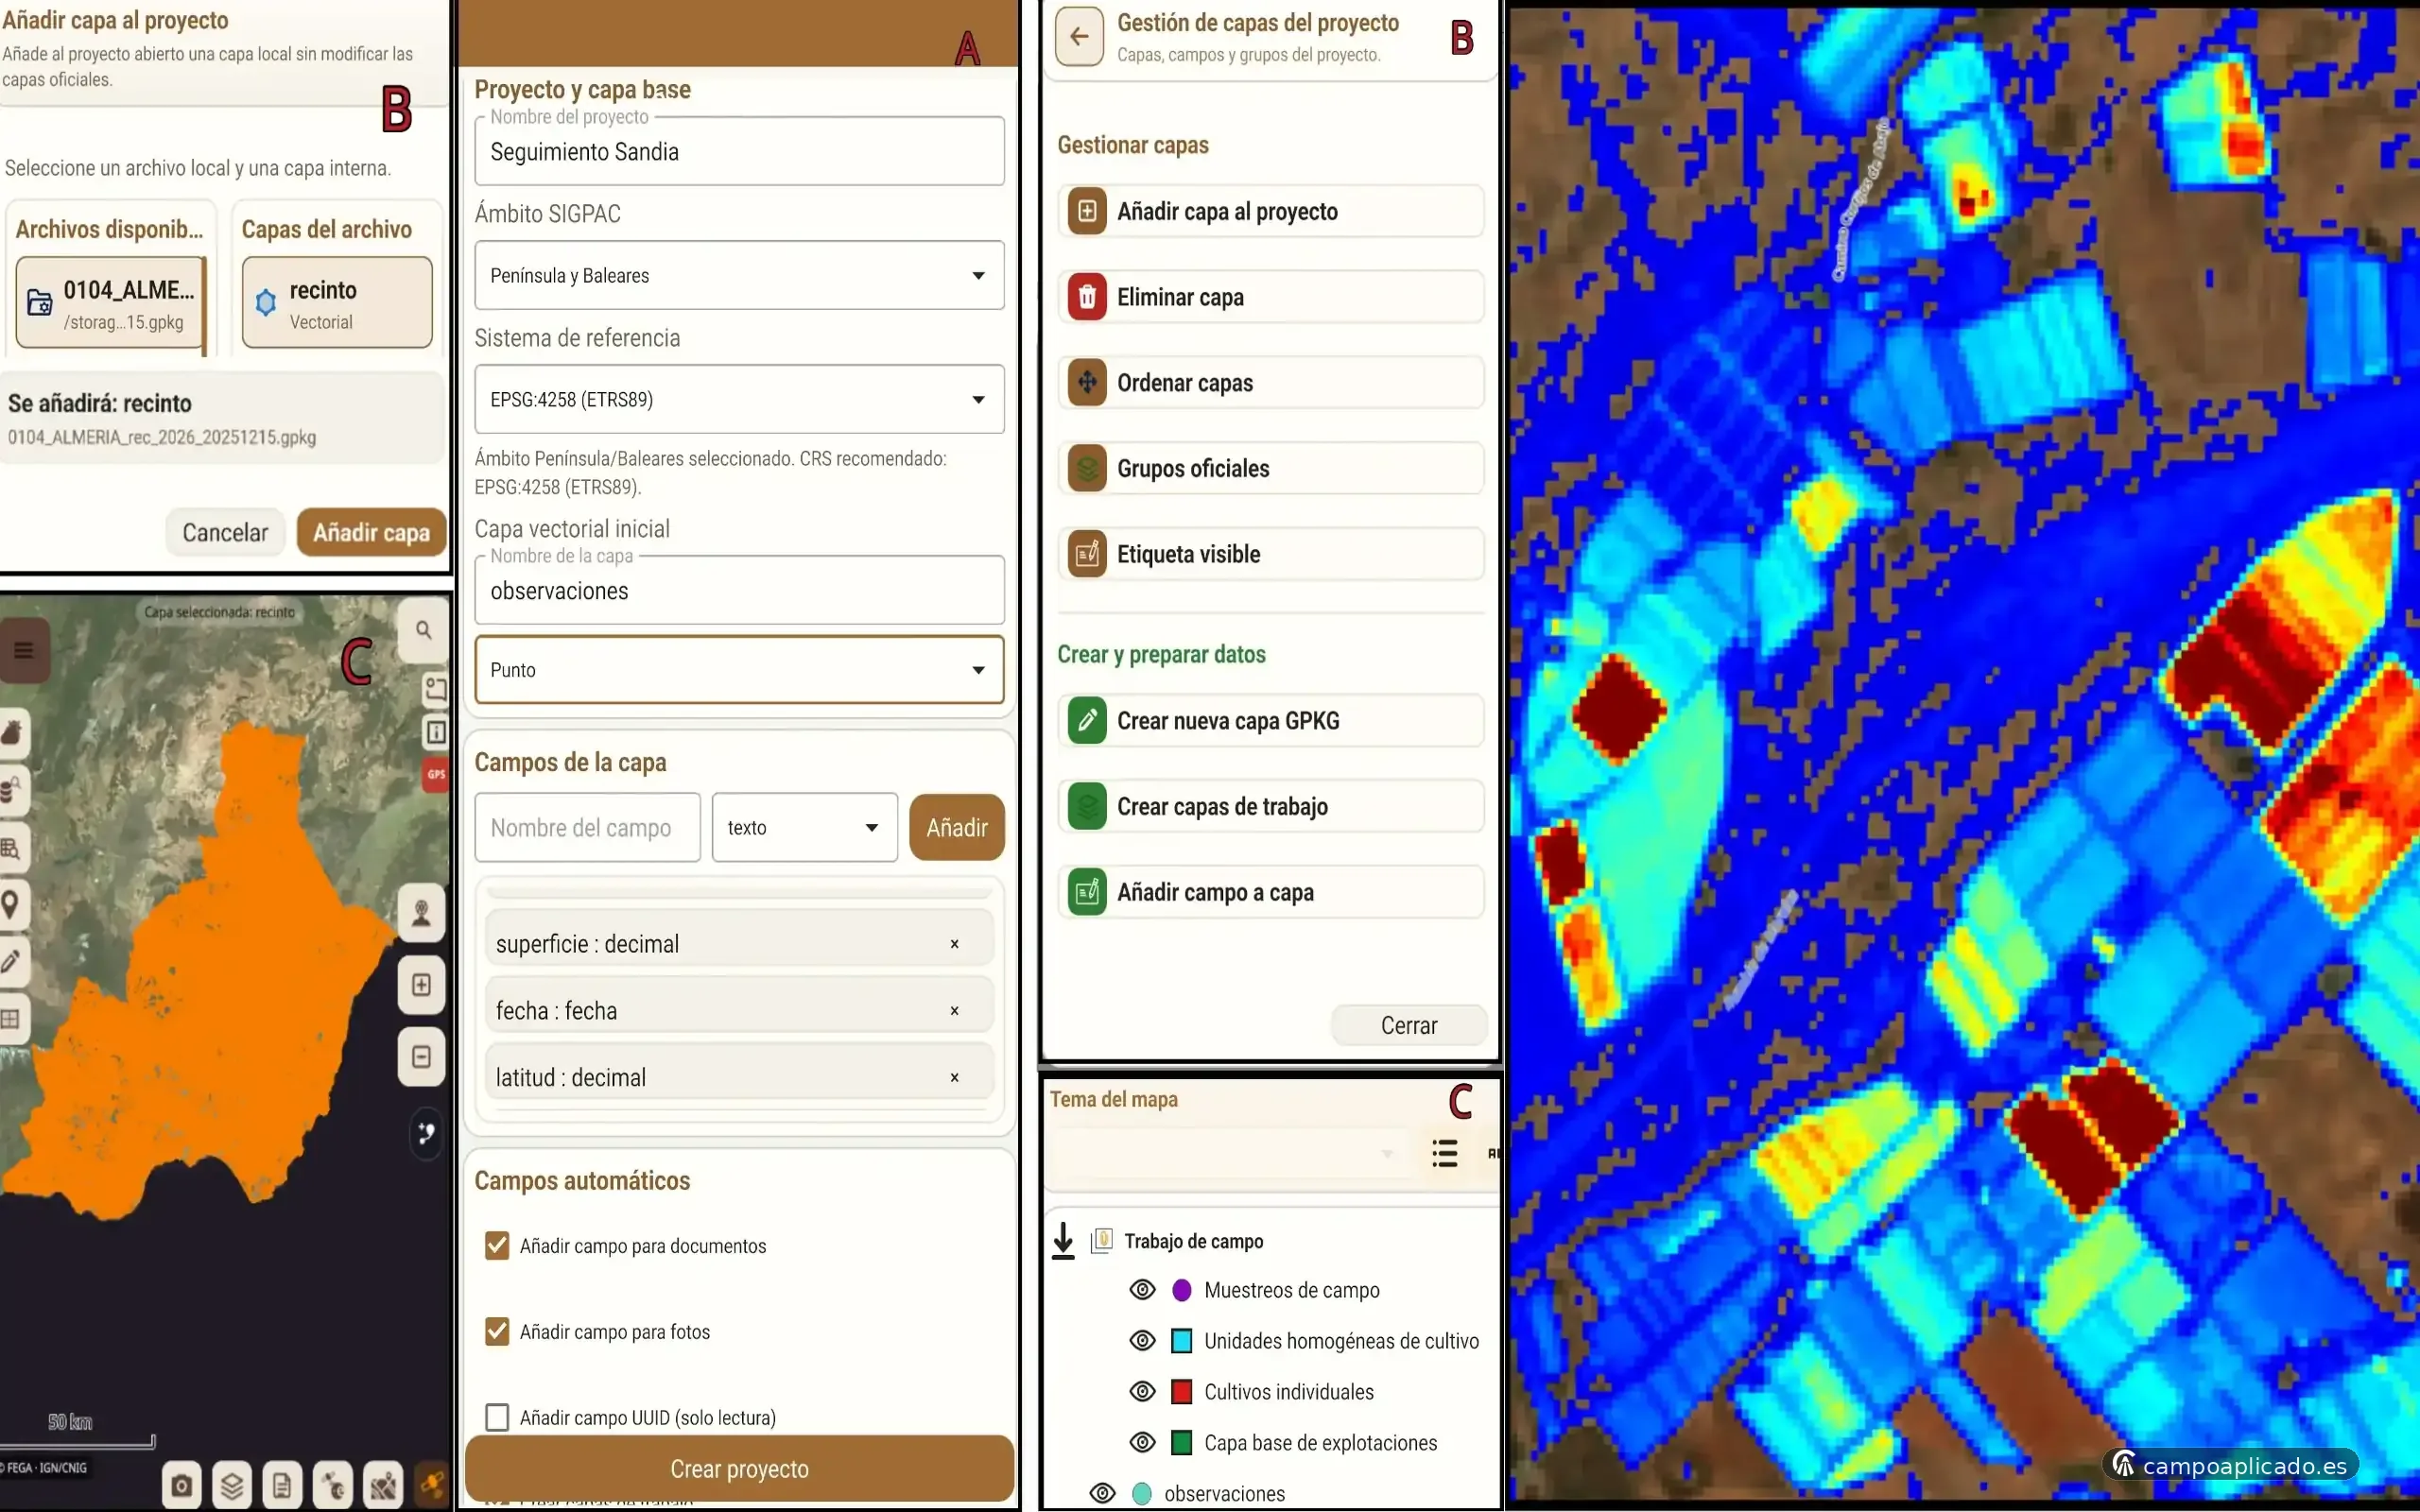Select Eliminar capa option
Screen dimensions: 2420x1512
point(1270,297)
